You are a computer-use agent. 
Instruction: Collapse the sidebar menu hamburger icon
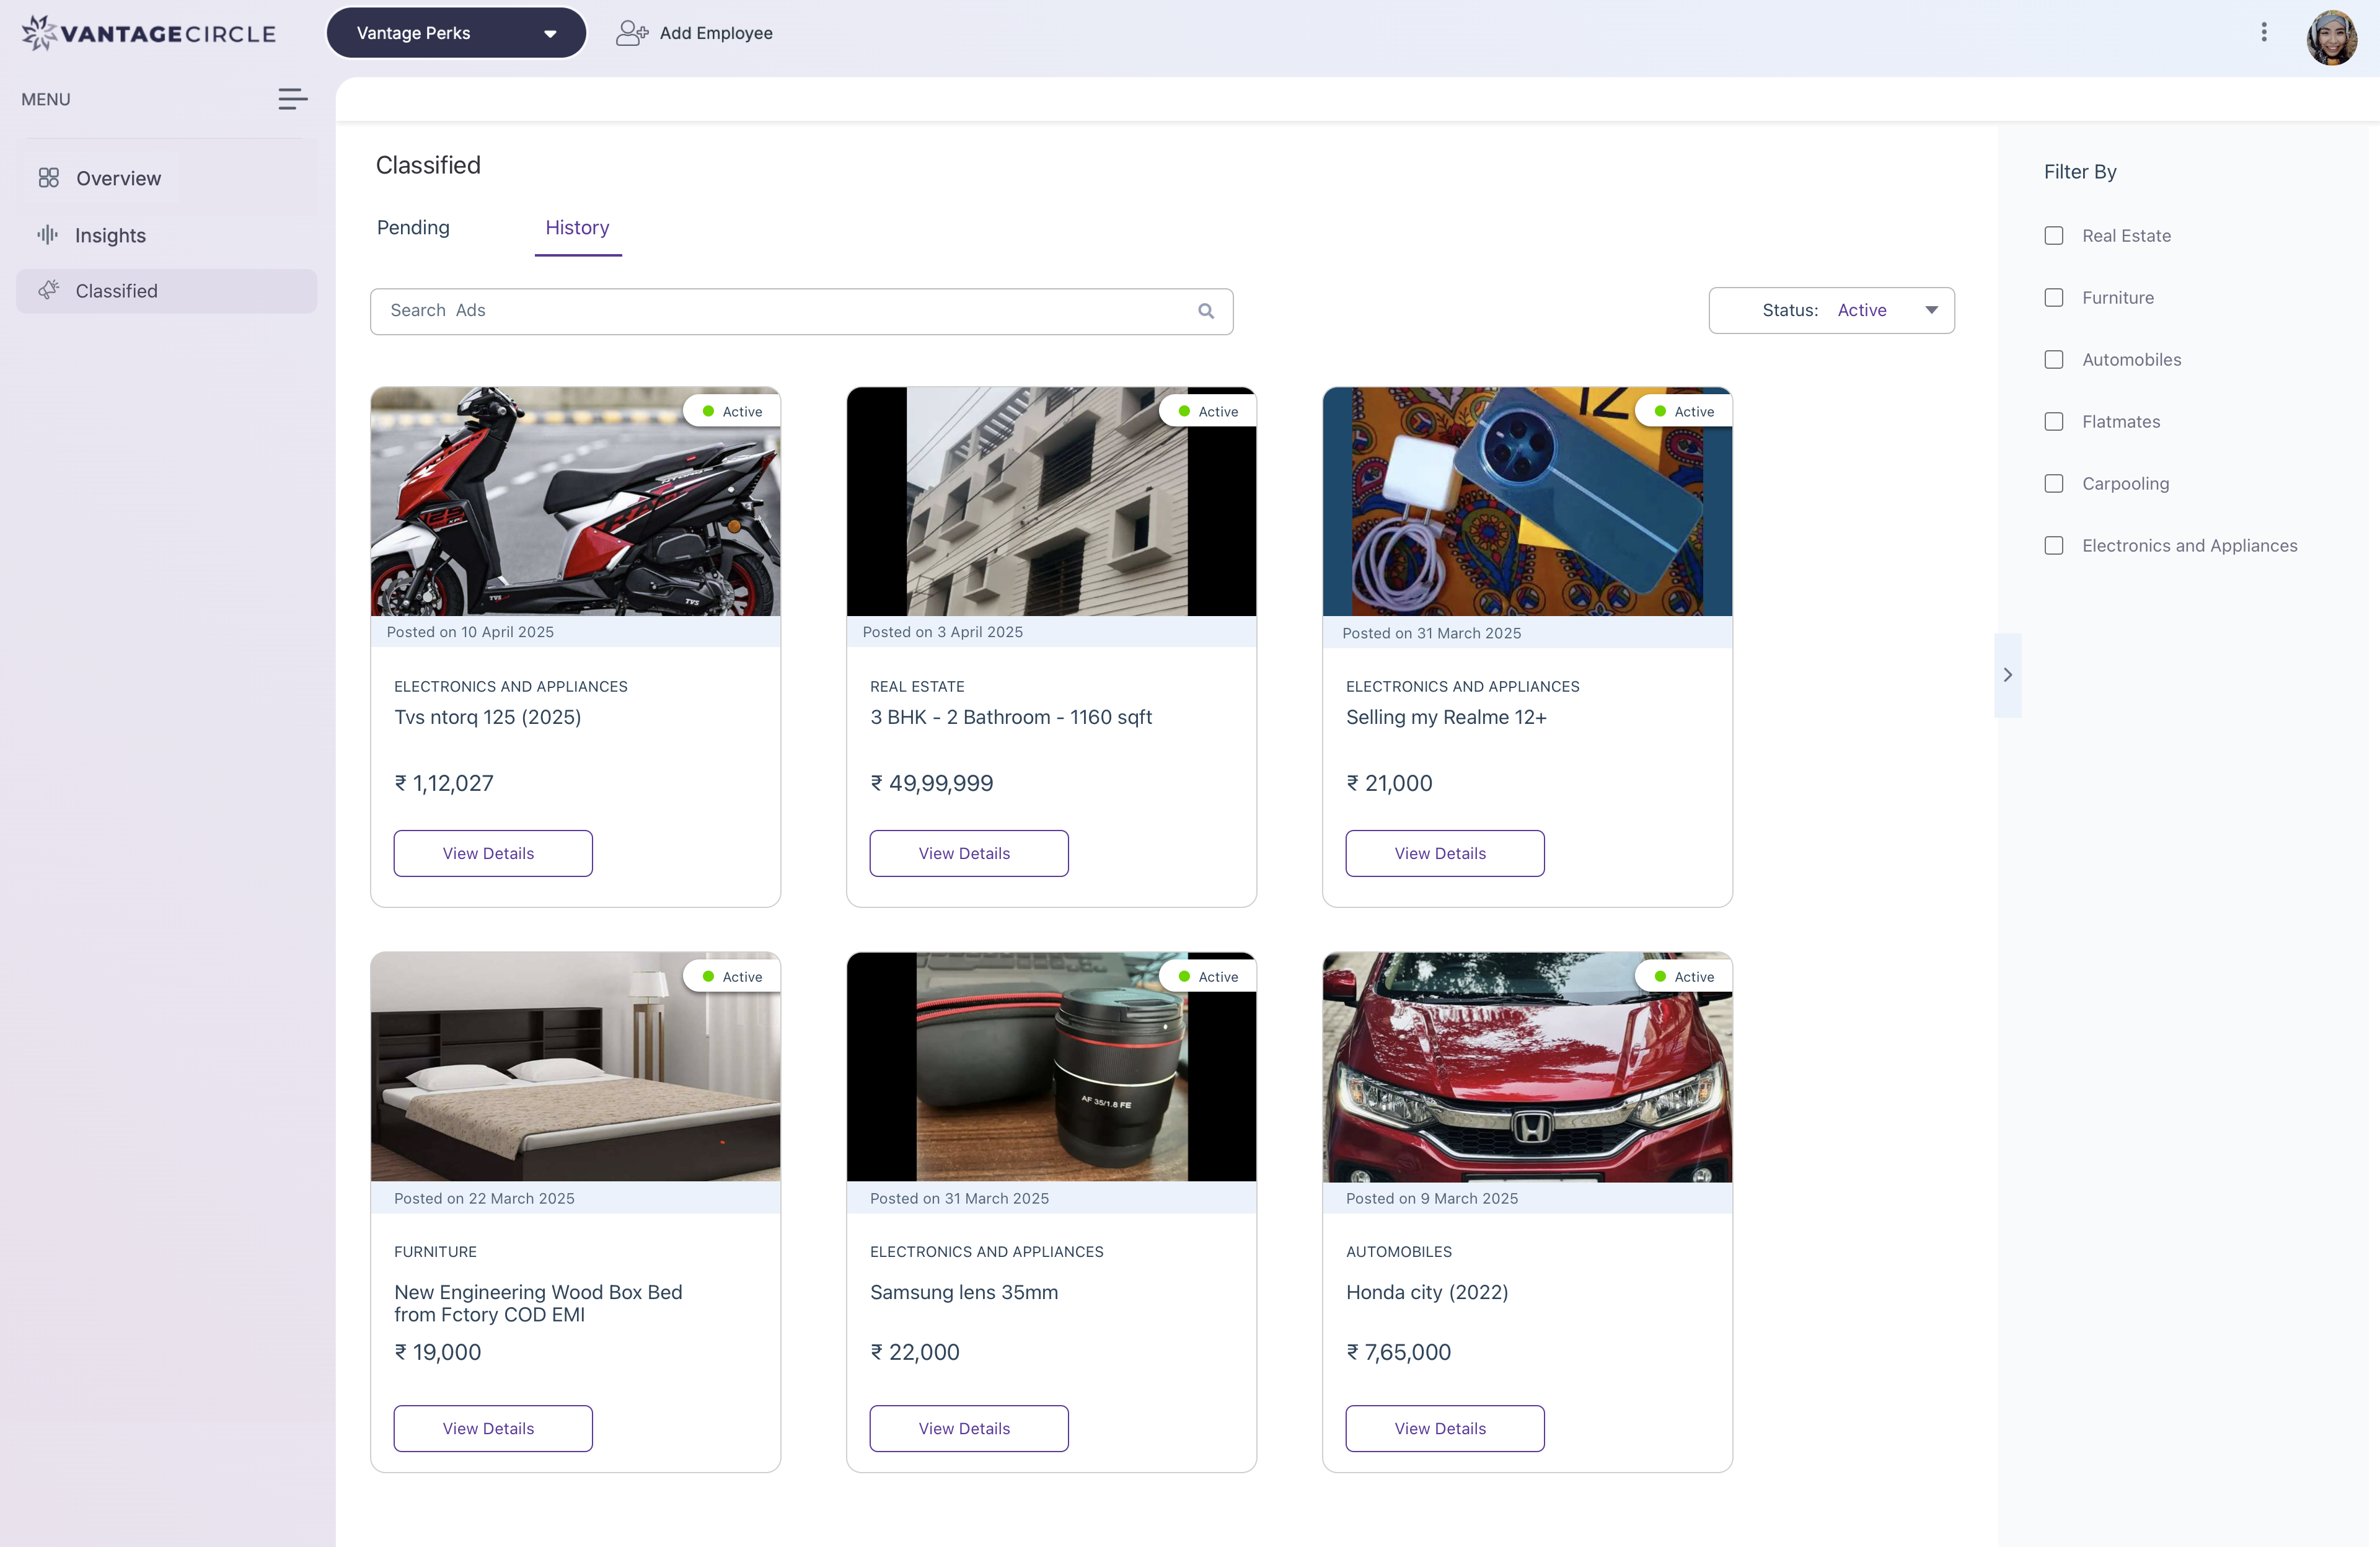point(292,99)
